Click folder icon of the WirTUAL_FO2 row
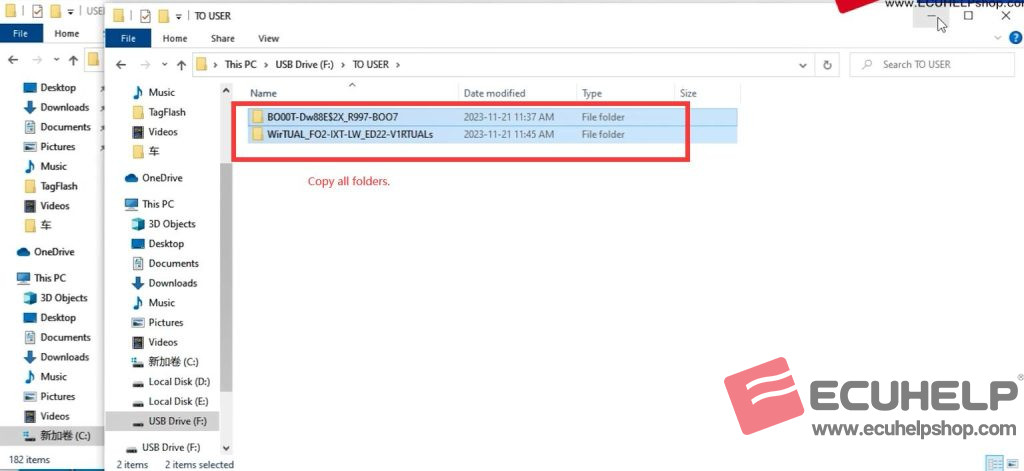This screenshot has height=471, width=1024. tap(257, 135)
